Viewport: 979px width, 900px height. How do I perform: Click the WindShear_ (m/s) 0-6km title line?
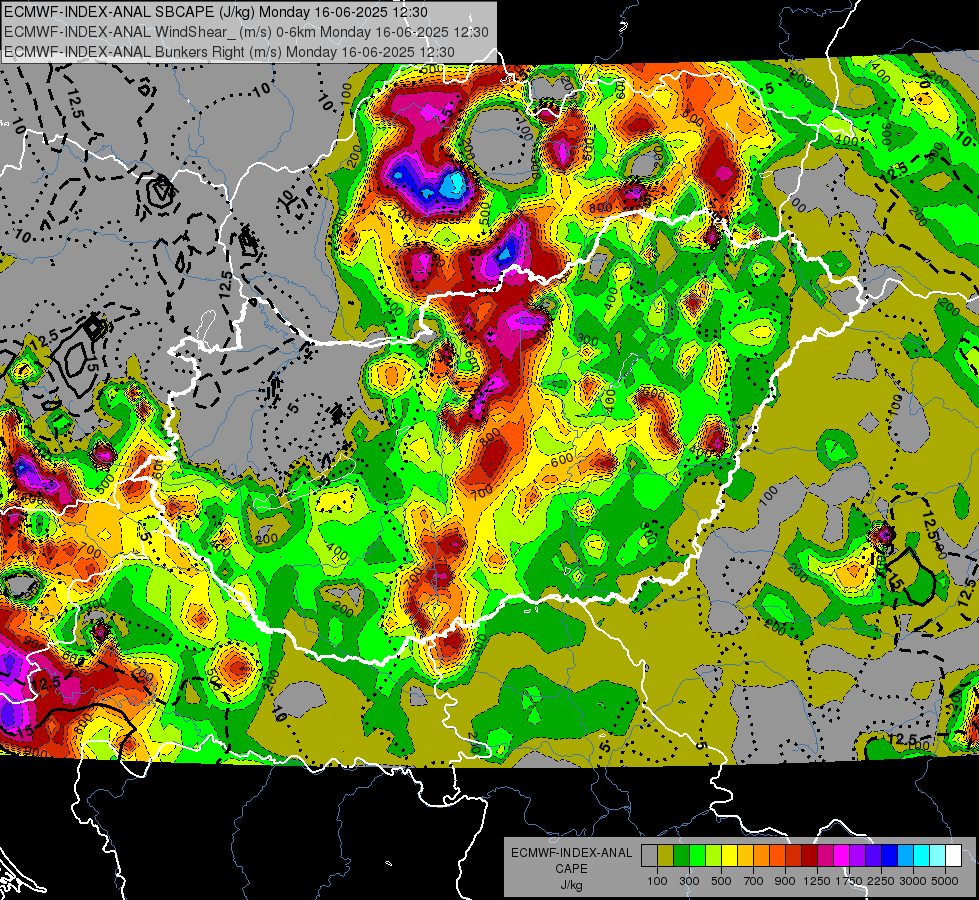tap(246, 32)
